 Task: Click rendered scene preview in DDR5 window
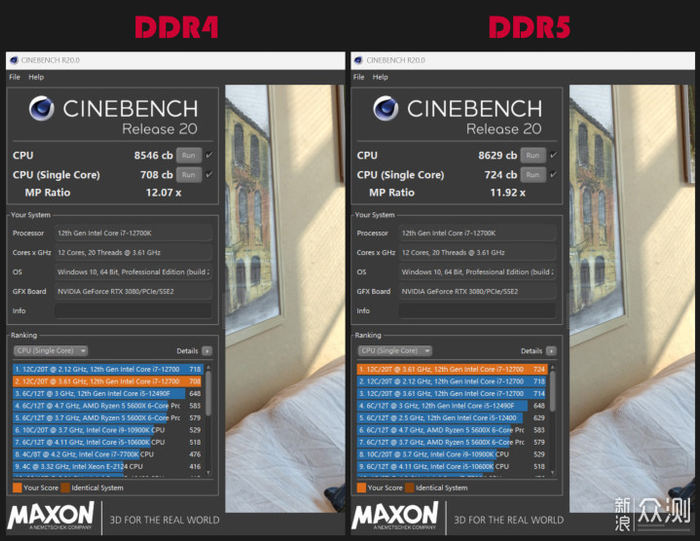[x=632, y=298]
